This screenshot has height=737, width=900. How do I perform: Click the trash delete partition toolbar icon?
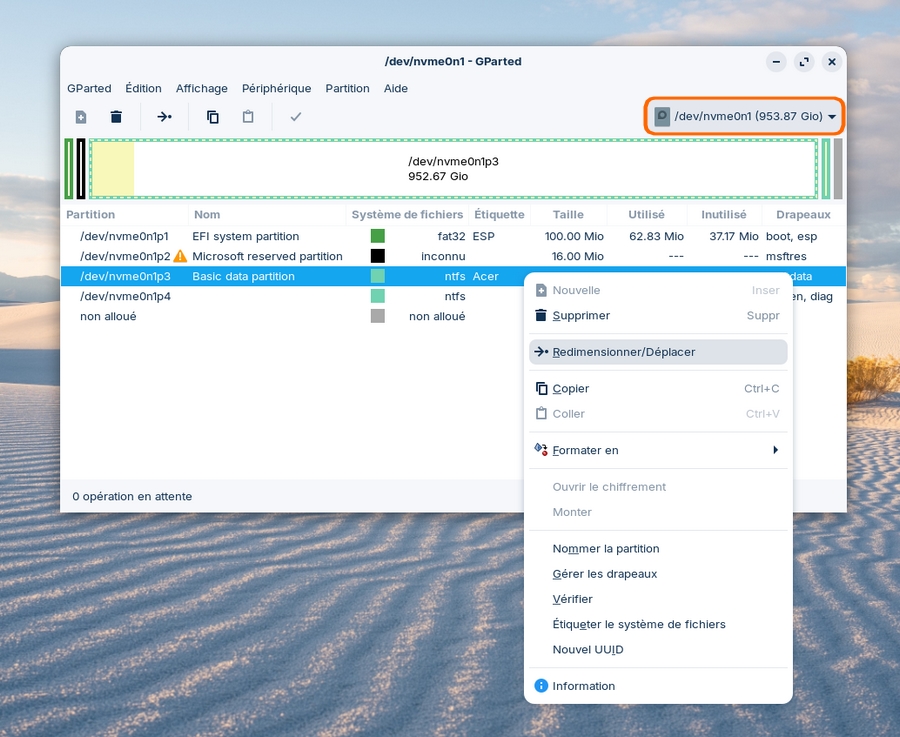point(116,117)
